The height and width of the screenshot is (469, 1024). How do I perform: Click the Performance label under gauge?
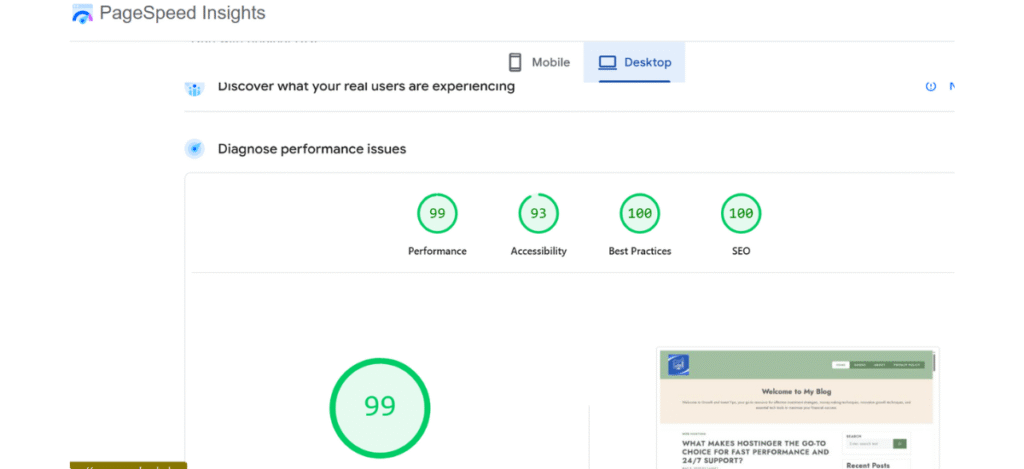(x=438, y=251)
